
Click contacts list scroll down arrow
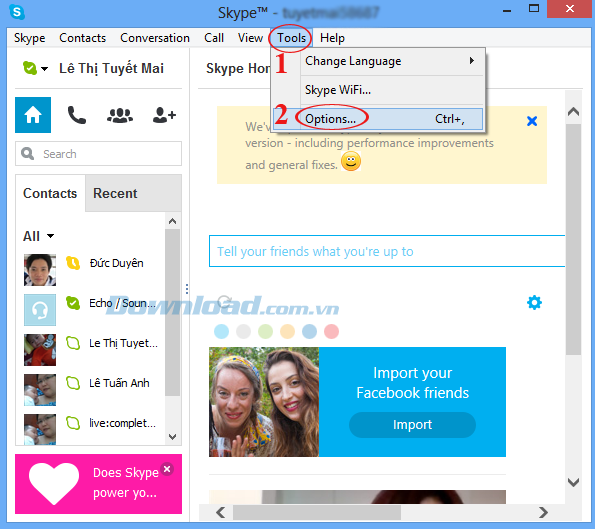pyautogui.click(x=172, y=436)
